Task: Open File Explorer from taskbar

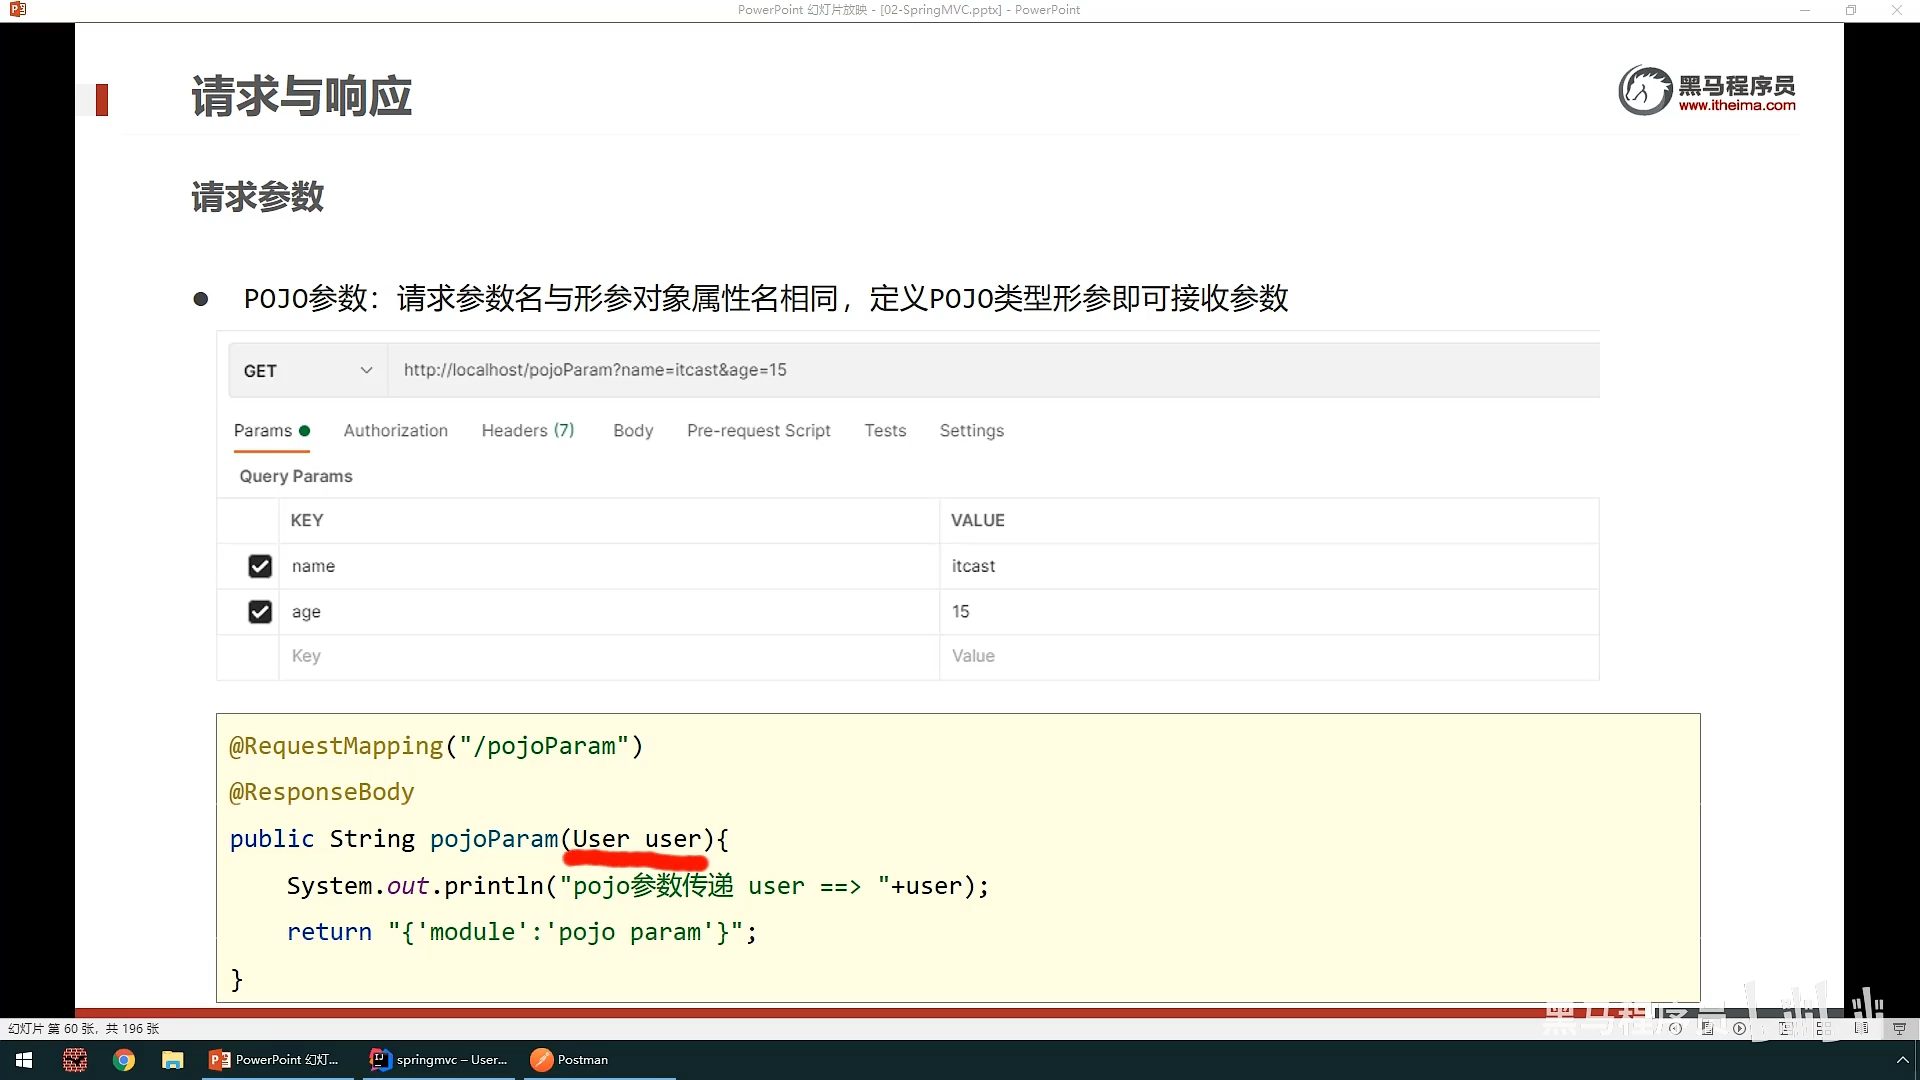Action: click(173, 1060)
